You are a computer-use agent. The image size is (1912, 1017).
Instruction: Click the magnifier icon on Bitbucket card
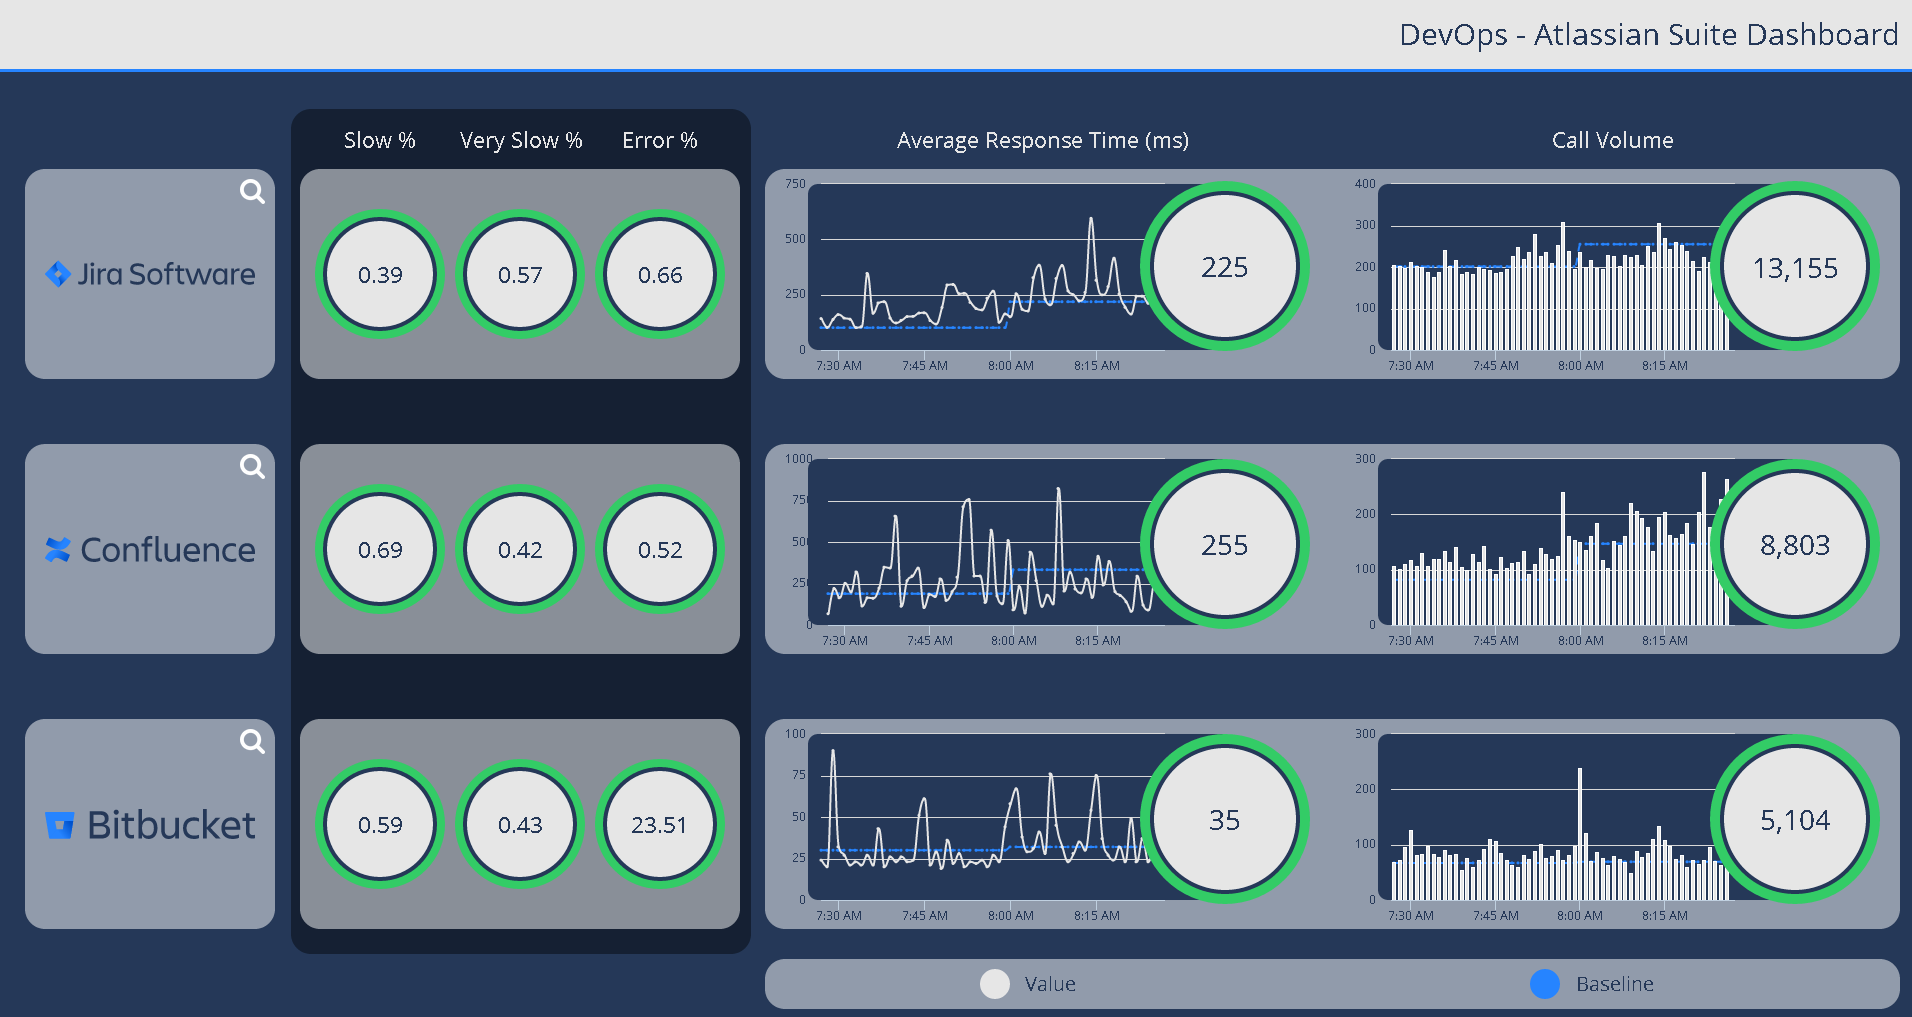pos(252,741)
